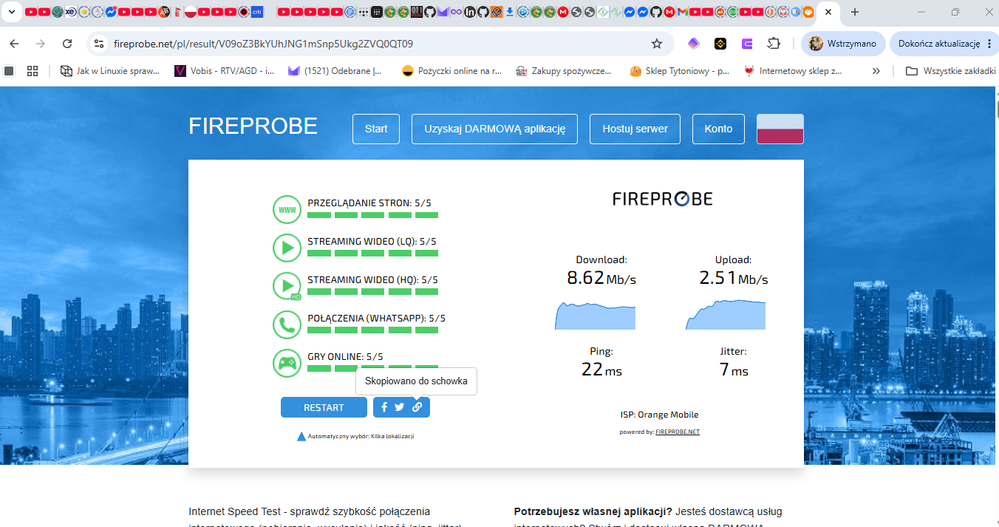Click the FIREPROBE logo in results
The width and height of the screenshot is (999, 527).
pyautogui.click(x=663, y=199)
